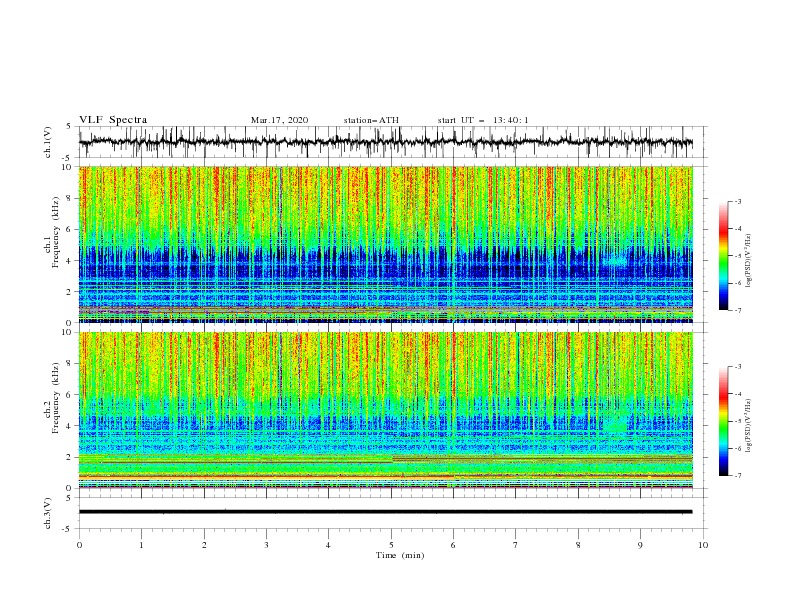The width and height of the screenshot is (792, 612).
Task: Click the '6' frequency tick on ch.1 spectrogram
Action: coord(70,229)
